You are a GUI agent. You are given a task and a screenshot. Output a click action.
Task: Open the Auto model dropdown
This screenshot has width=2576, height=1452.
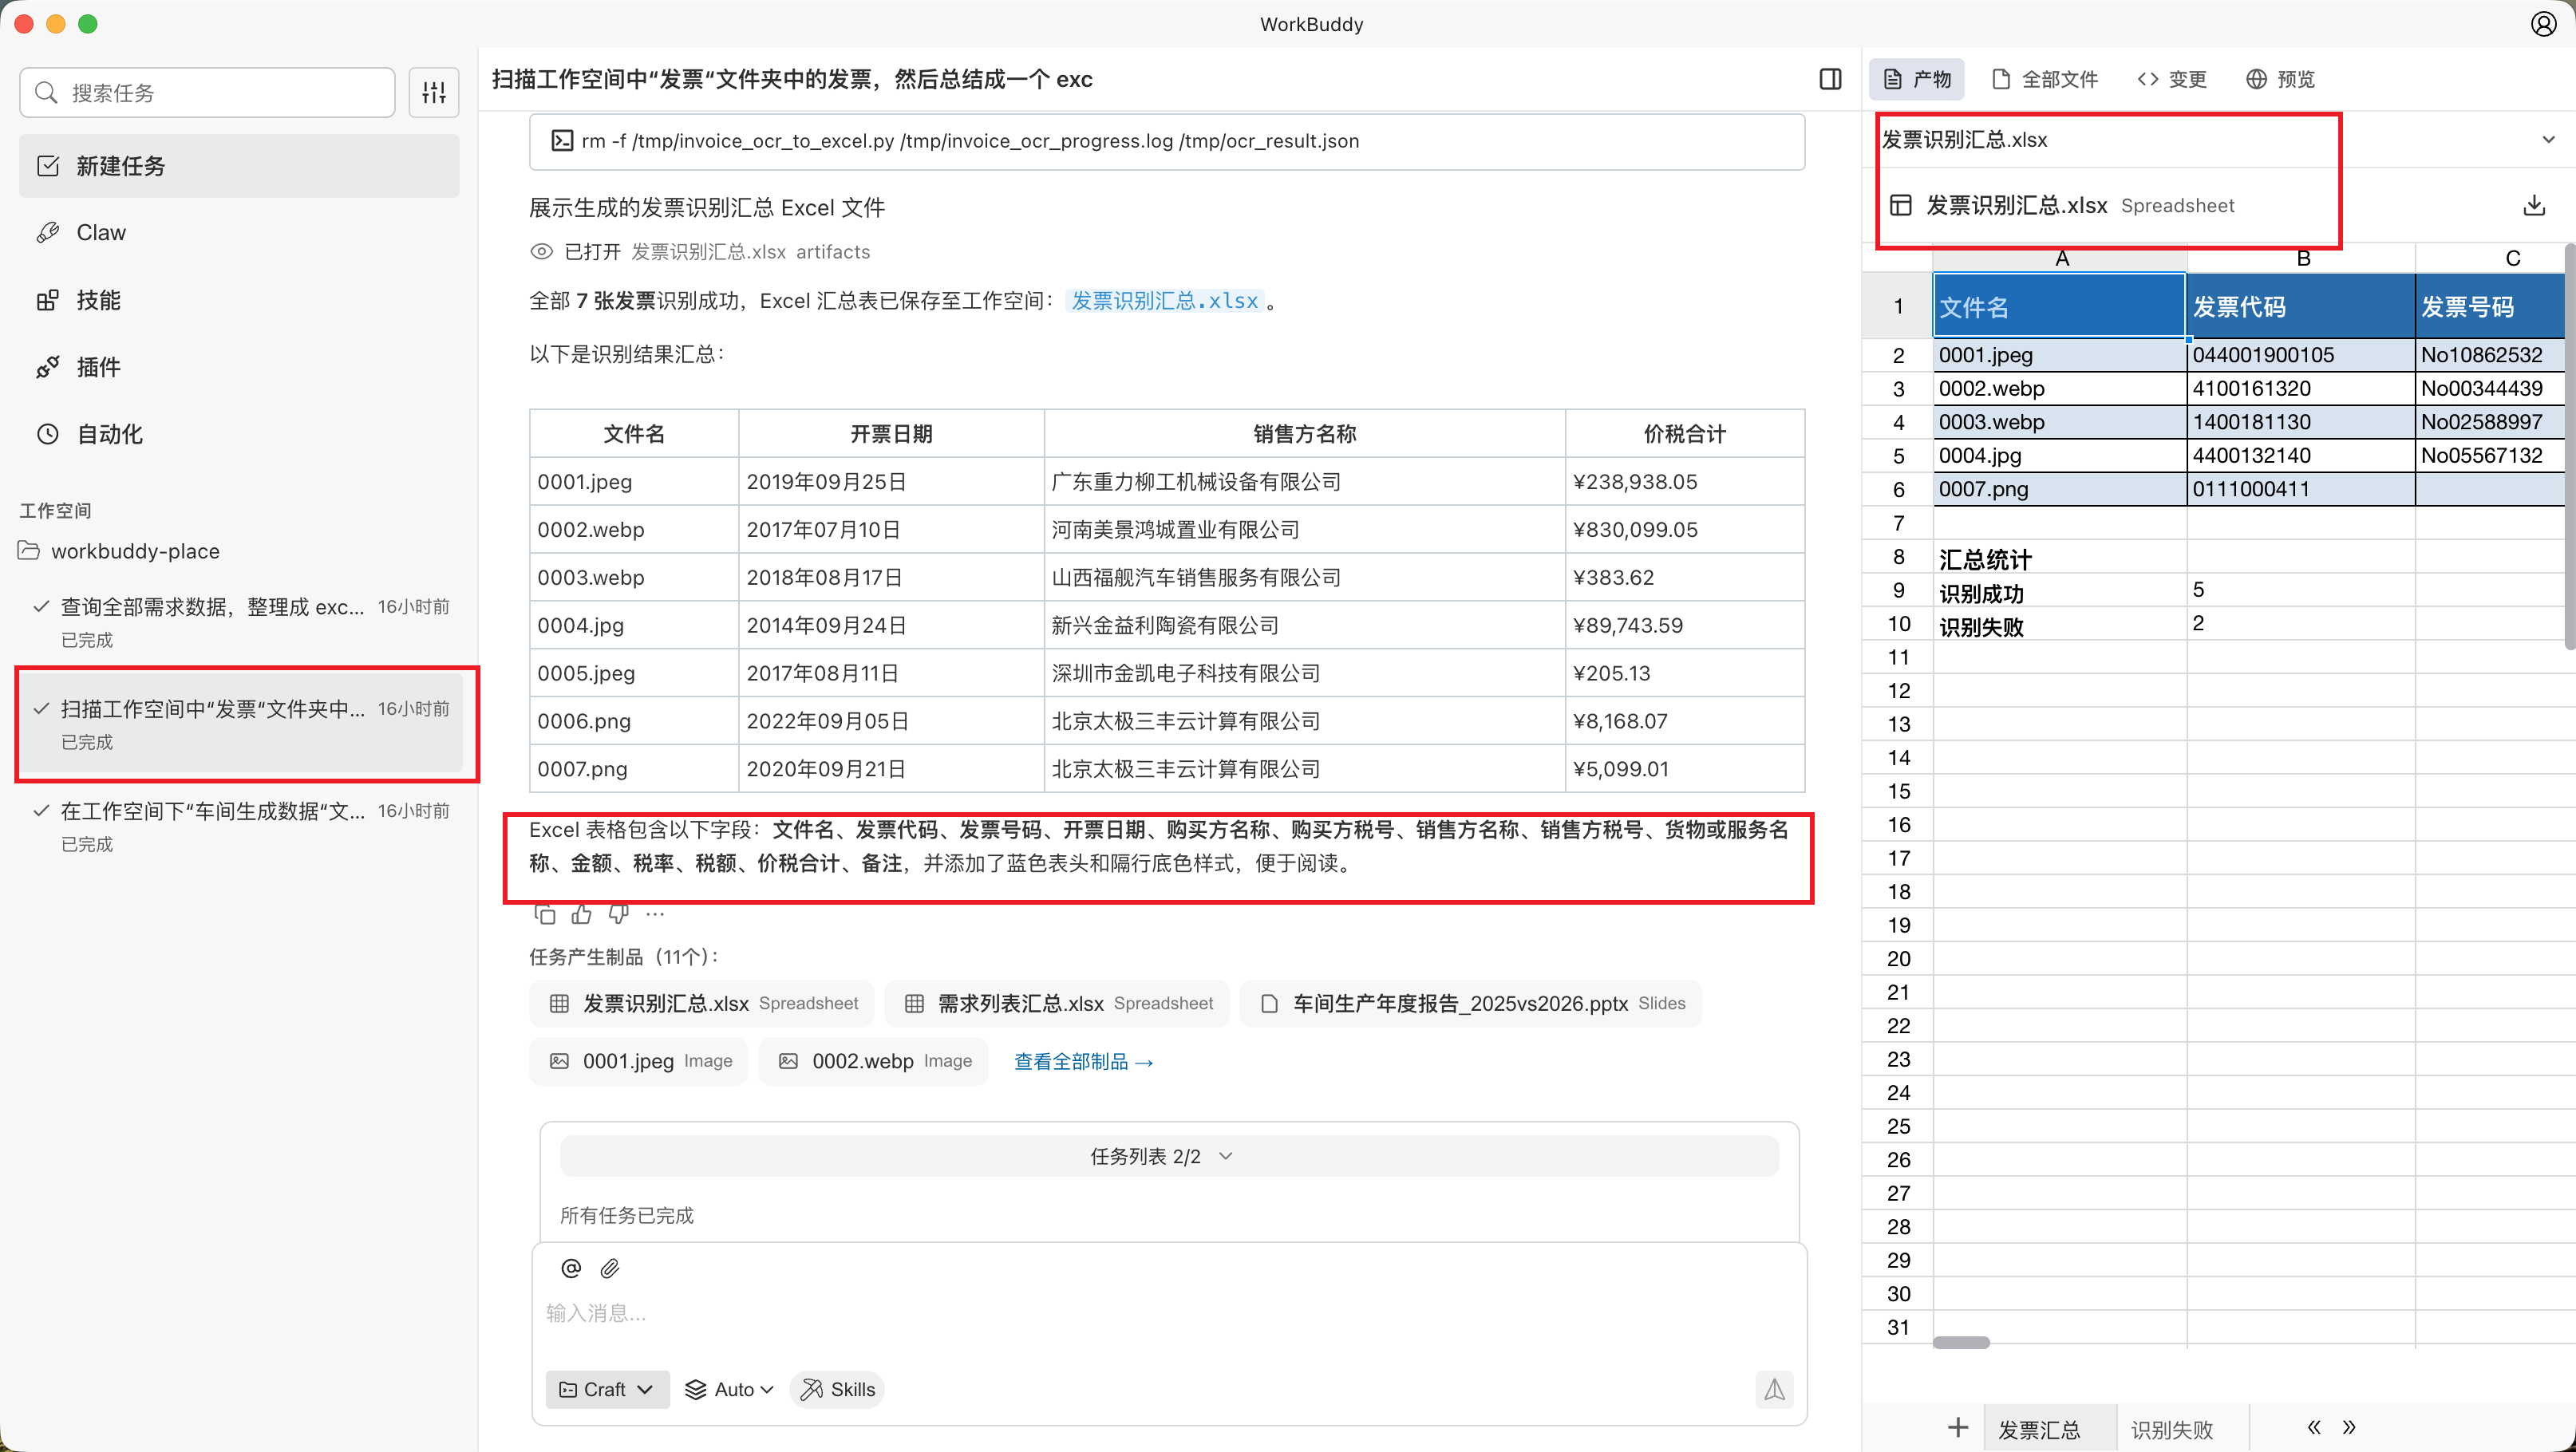(x=729, y=1389)
